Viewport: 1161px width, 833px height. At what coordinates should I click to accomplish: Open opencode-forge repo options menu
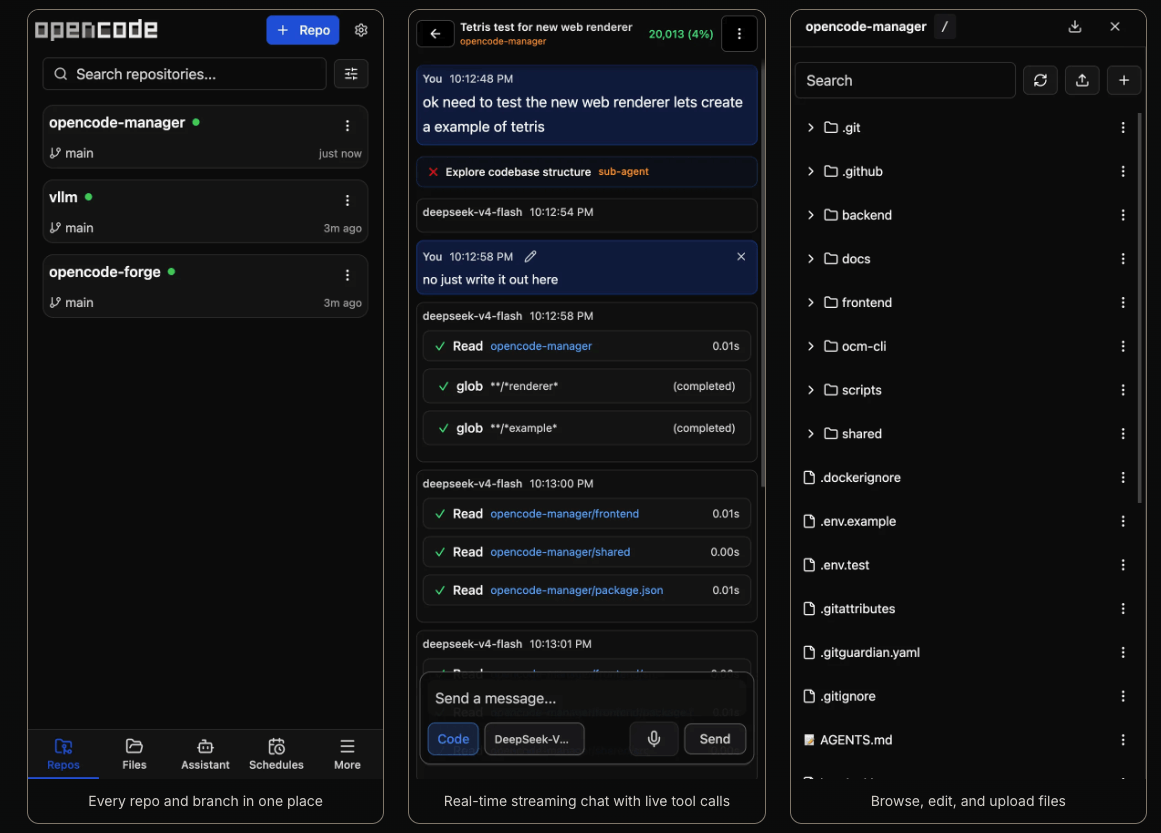pyautogui.click(x=347, y=275)
